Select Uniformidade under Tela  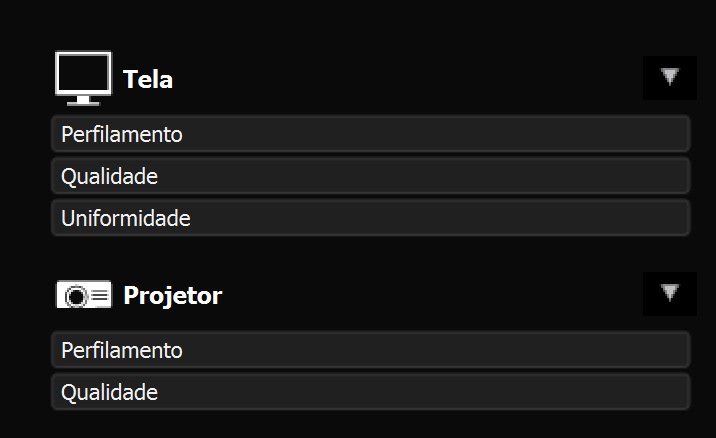[370, 218]
